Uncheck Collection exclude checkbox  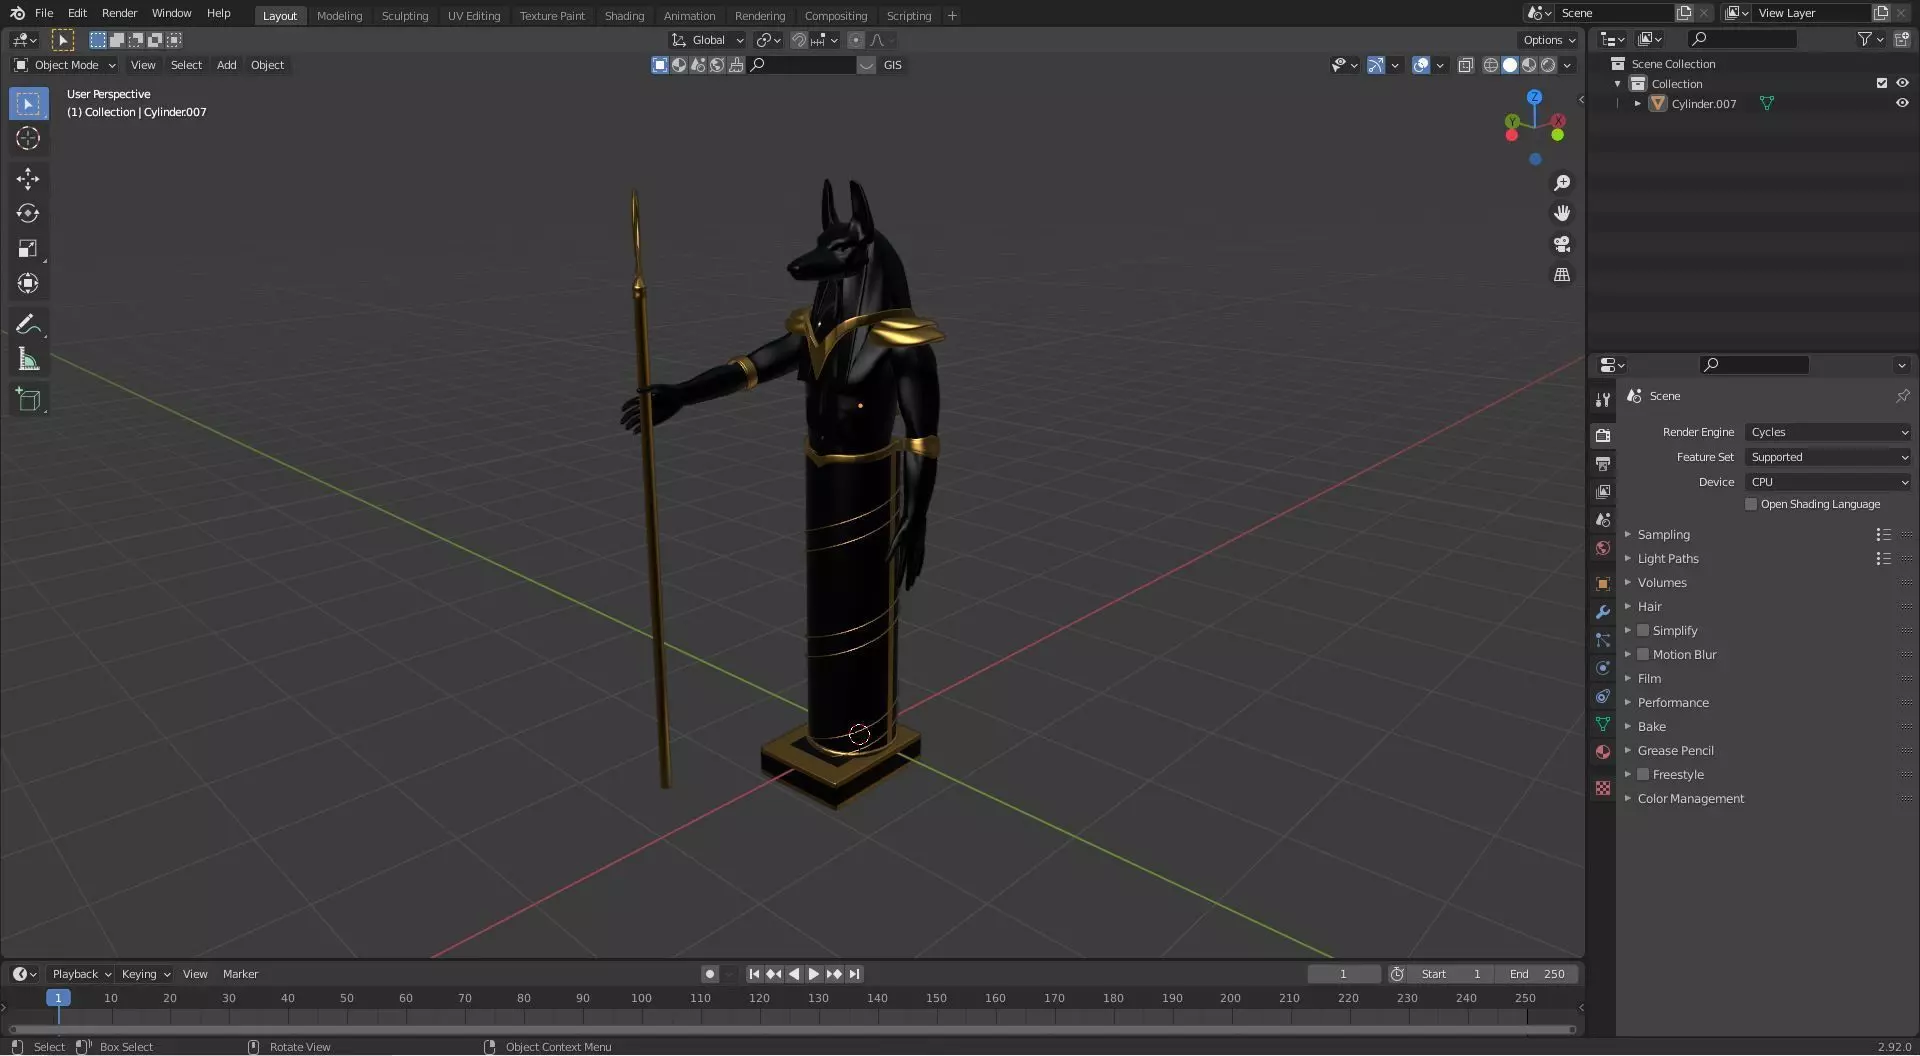pyautogui.click(x=1882, y=84)
